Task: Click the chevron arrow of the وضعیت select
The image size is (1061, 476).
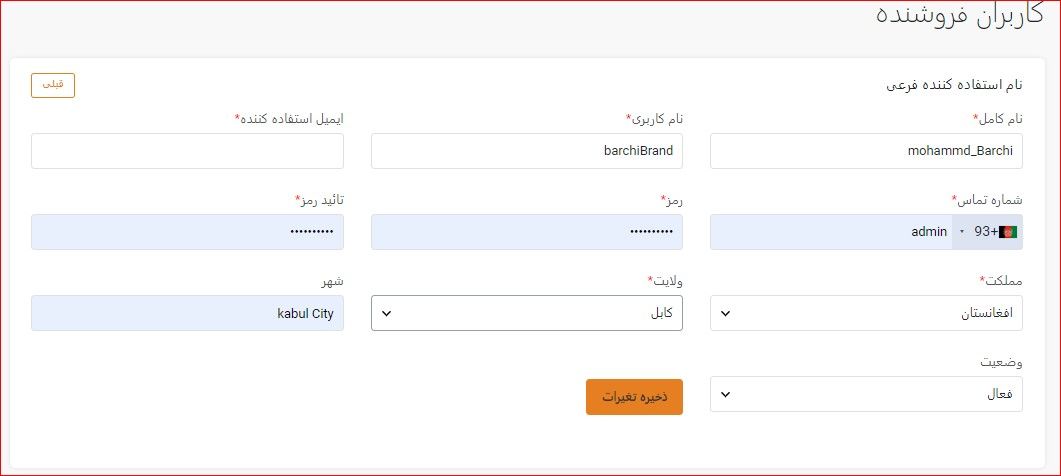Action: (725, 395)
